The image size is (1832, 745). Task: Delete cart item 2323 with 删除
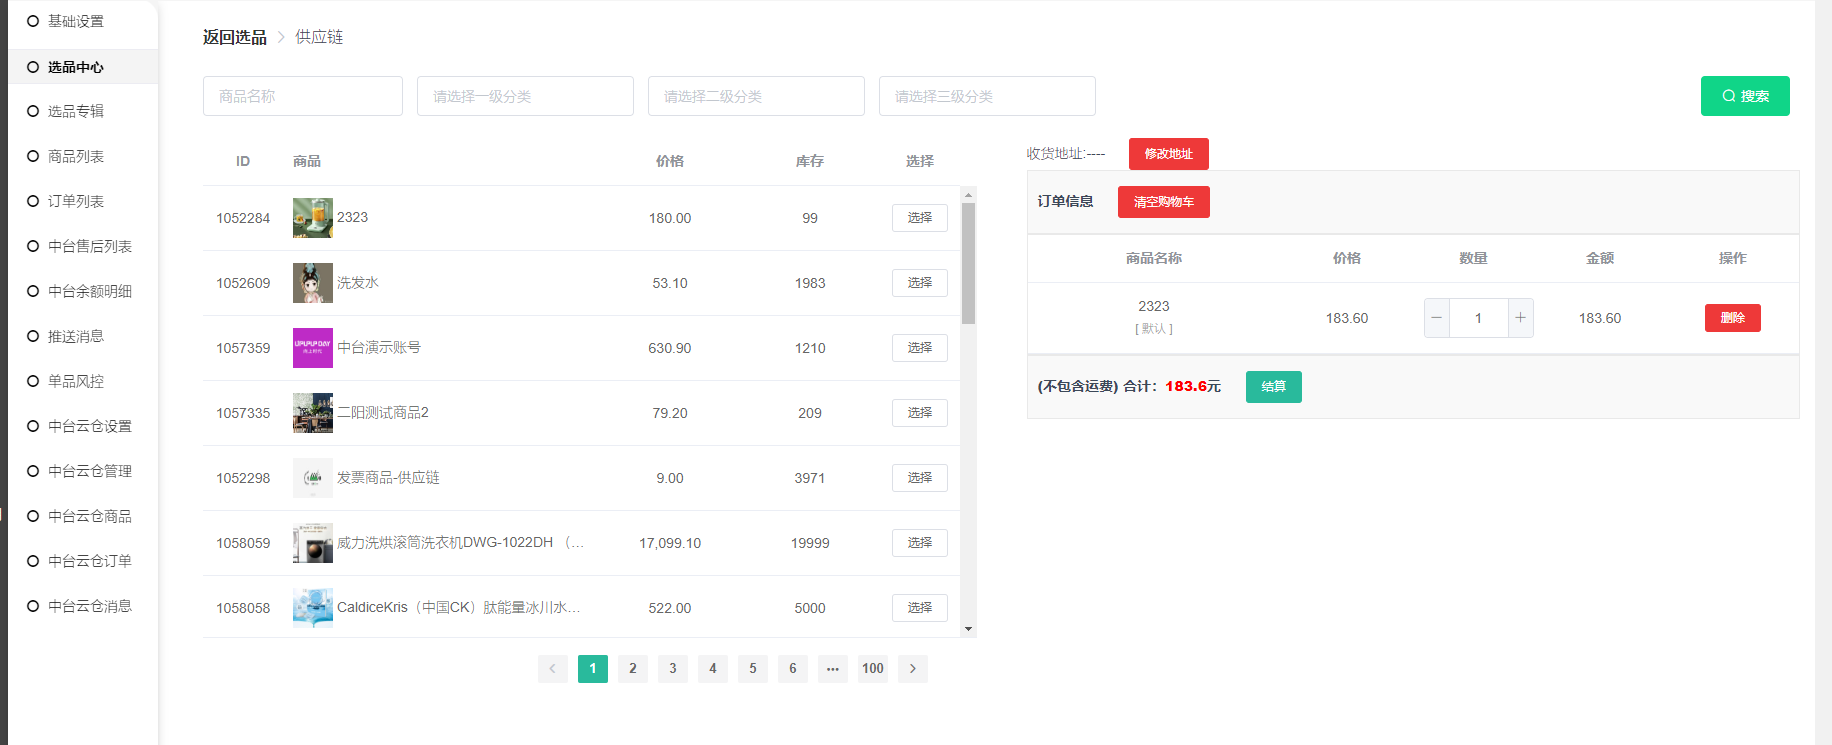point(1733,318)
